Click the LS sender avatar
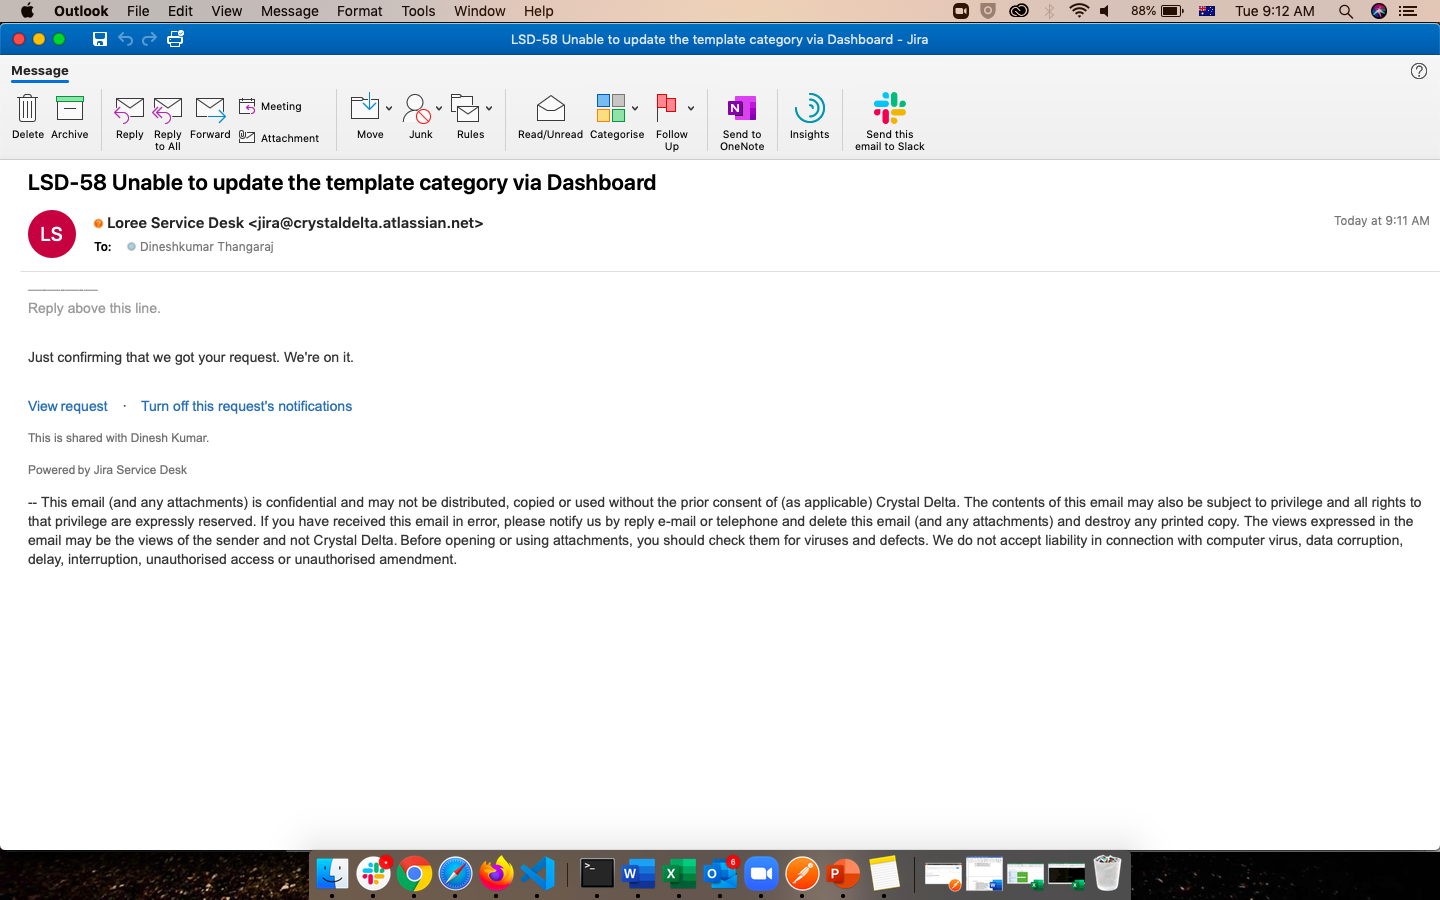 (x=52, y=234)
